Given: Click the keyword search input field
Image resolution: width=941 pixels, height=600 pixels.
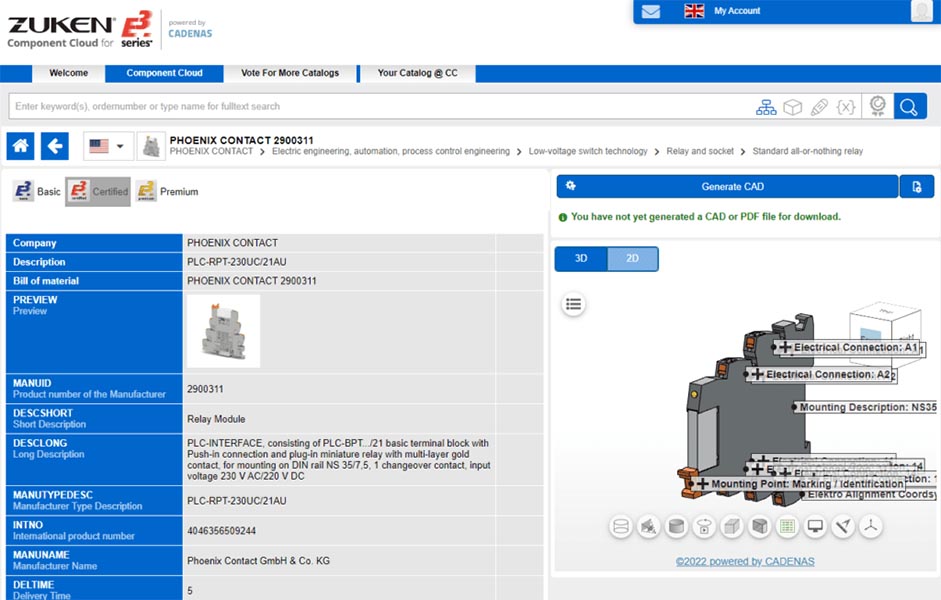Looking at the screenshot, I should click(x=300, y=106).
